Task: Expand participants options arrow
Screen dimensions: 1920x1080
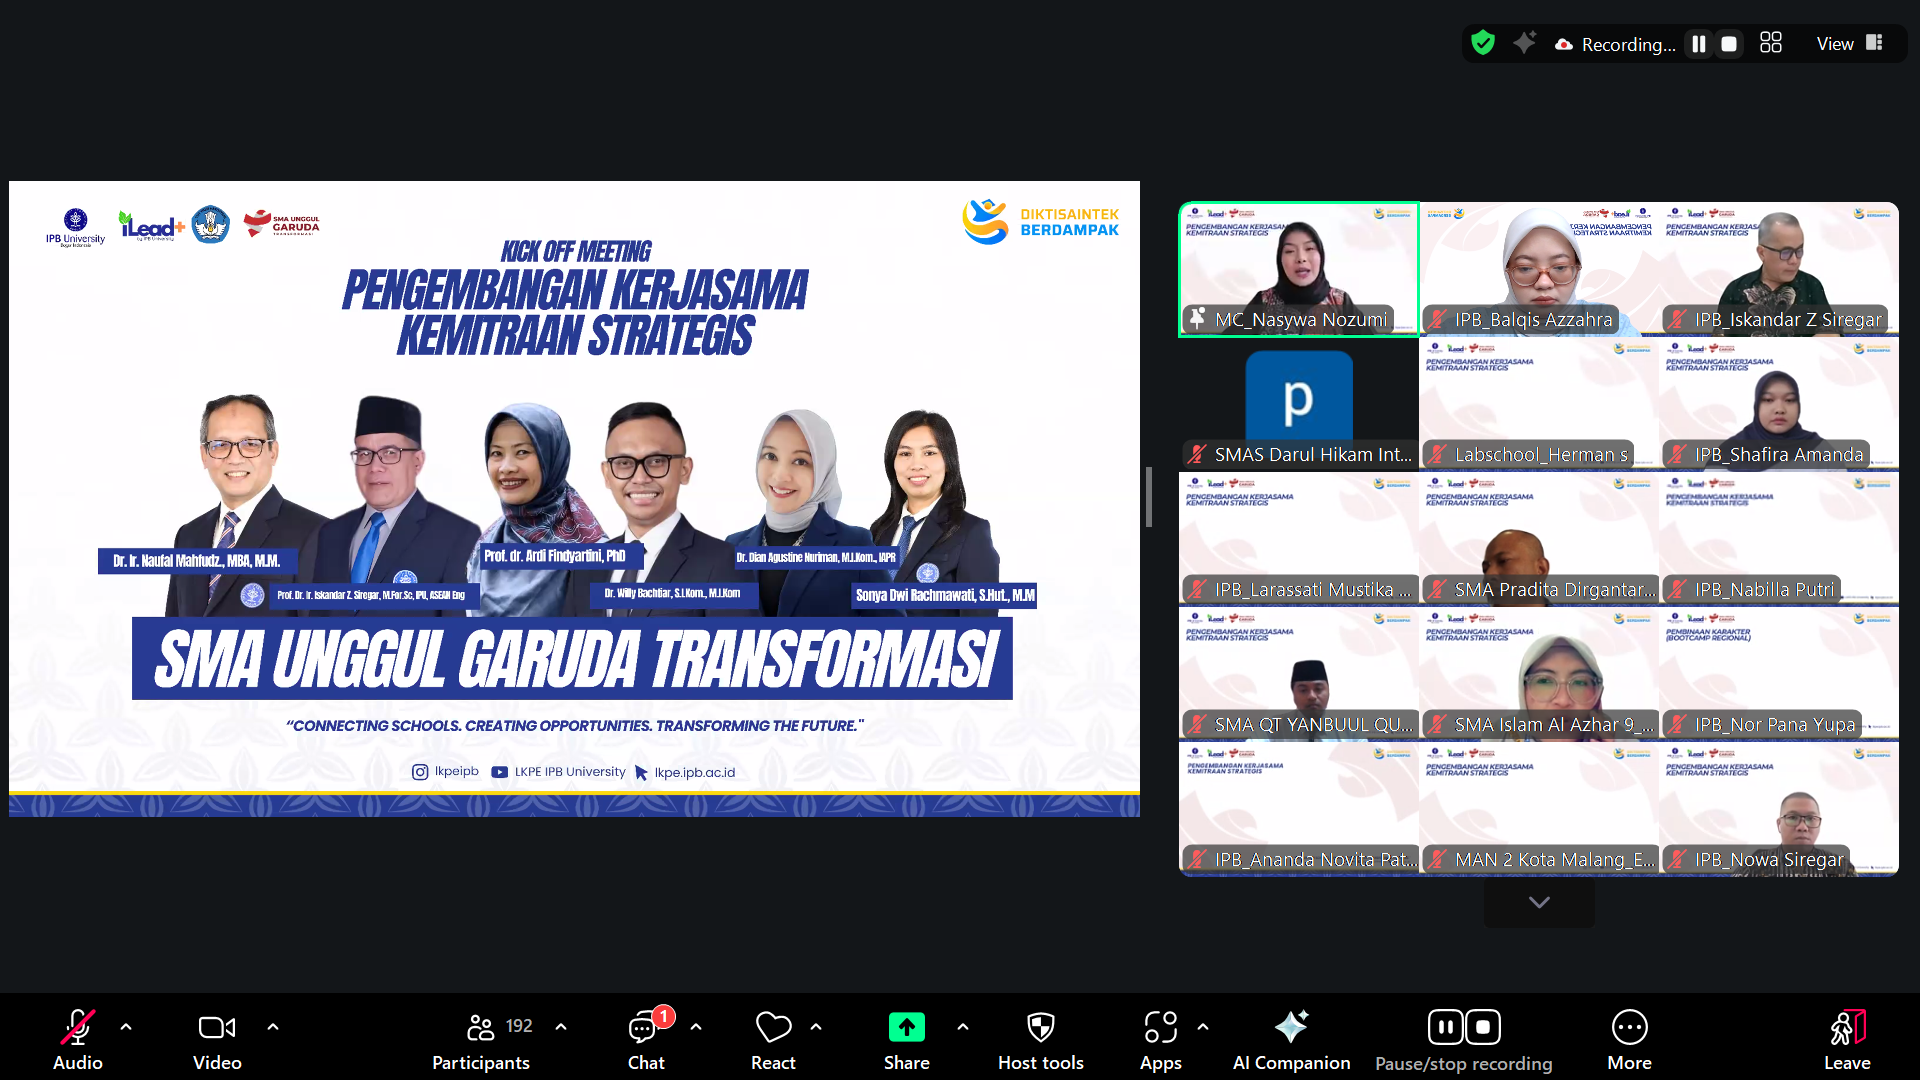Action: (561, 1027)
